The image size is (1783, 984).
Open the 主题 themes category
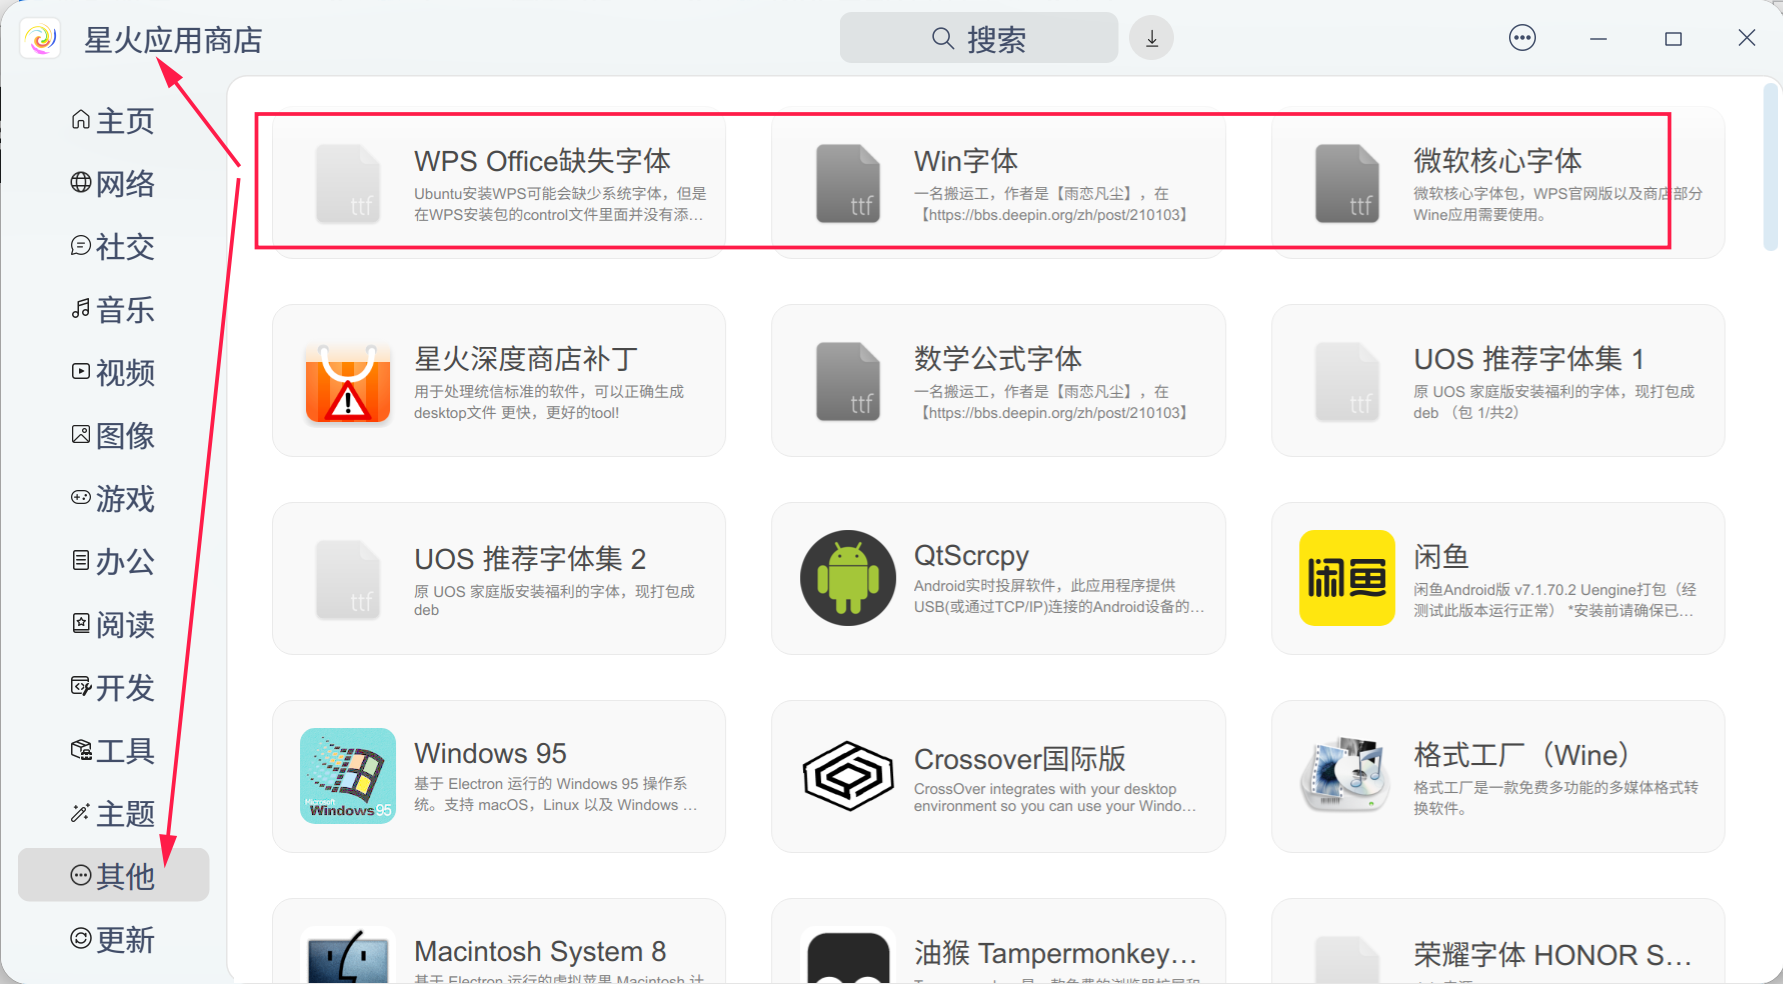click(113, 814)
